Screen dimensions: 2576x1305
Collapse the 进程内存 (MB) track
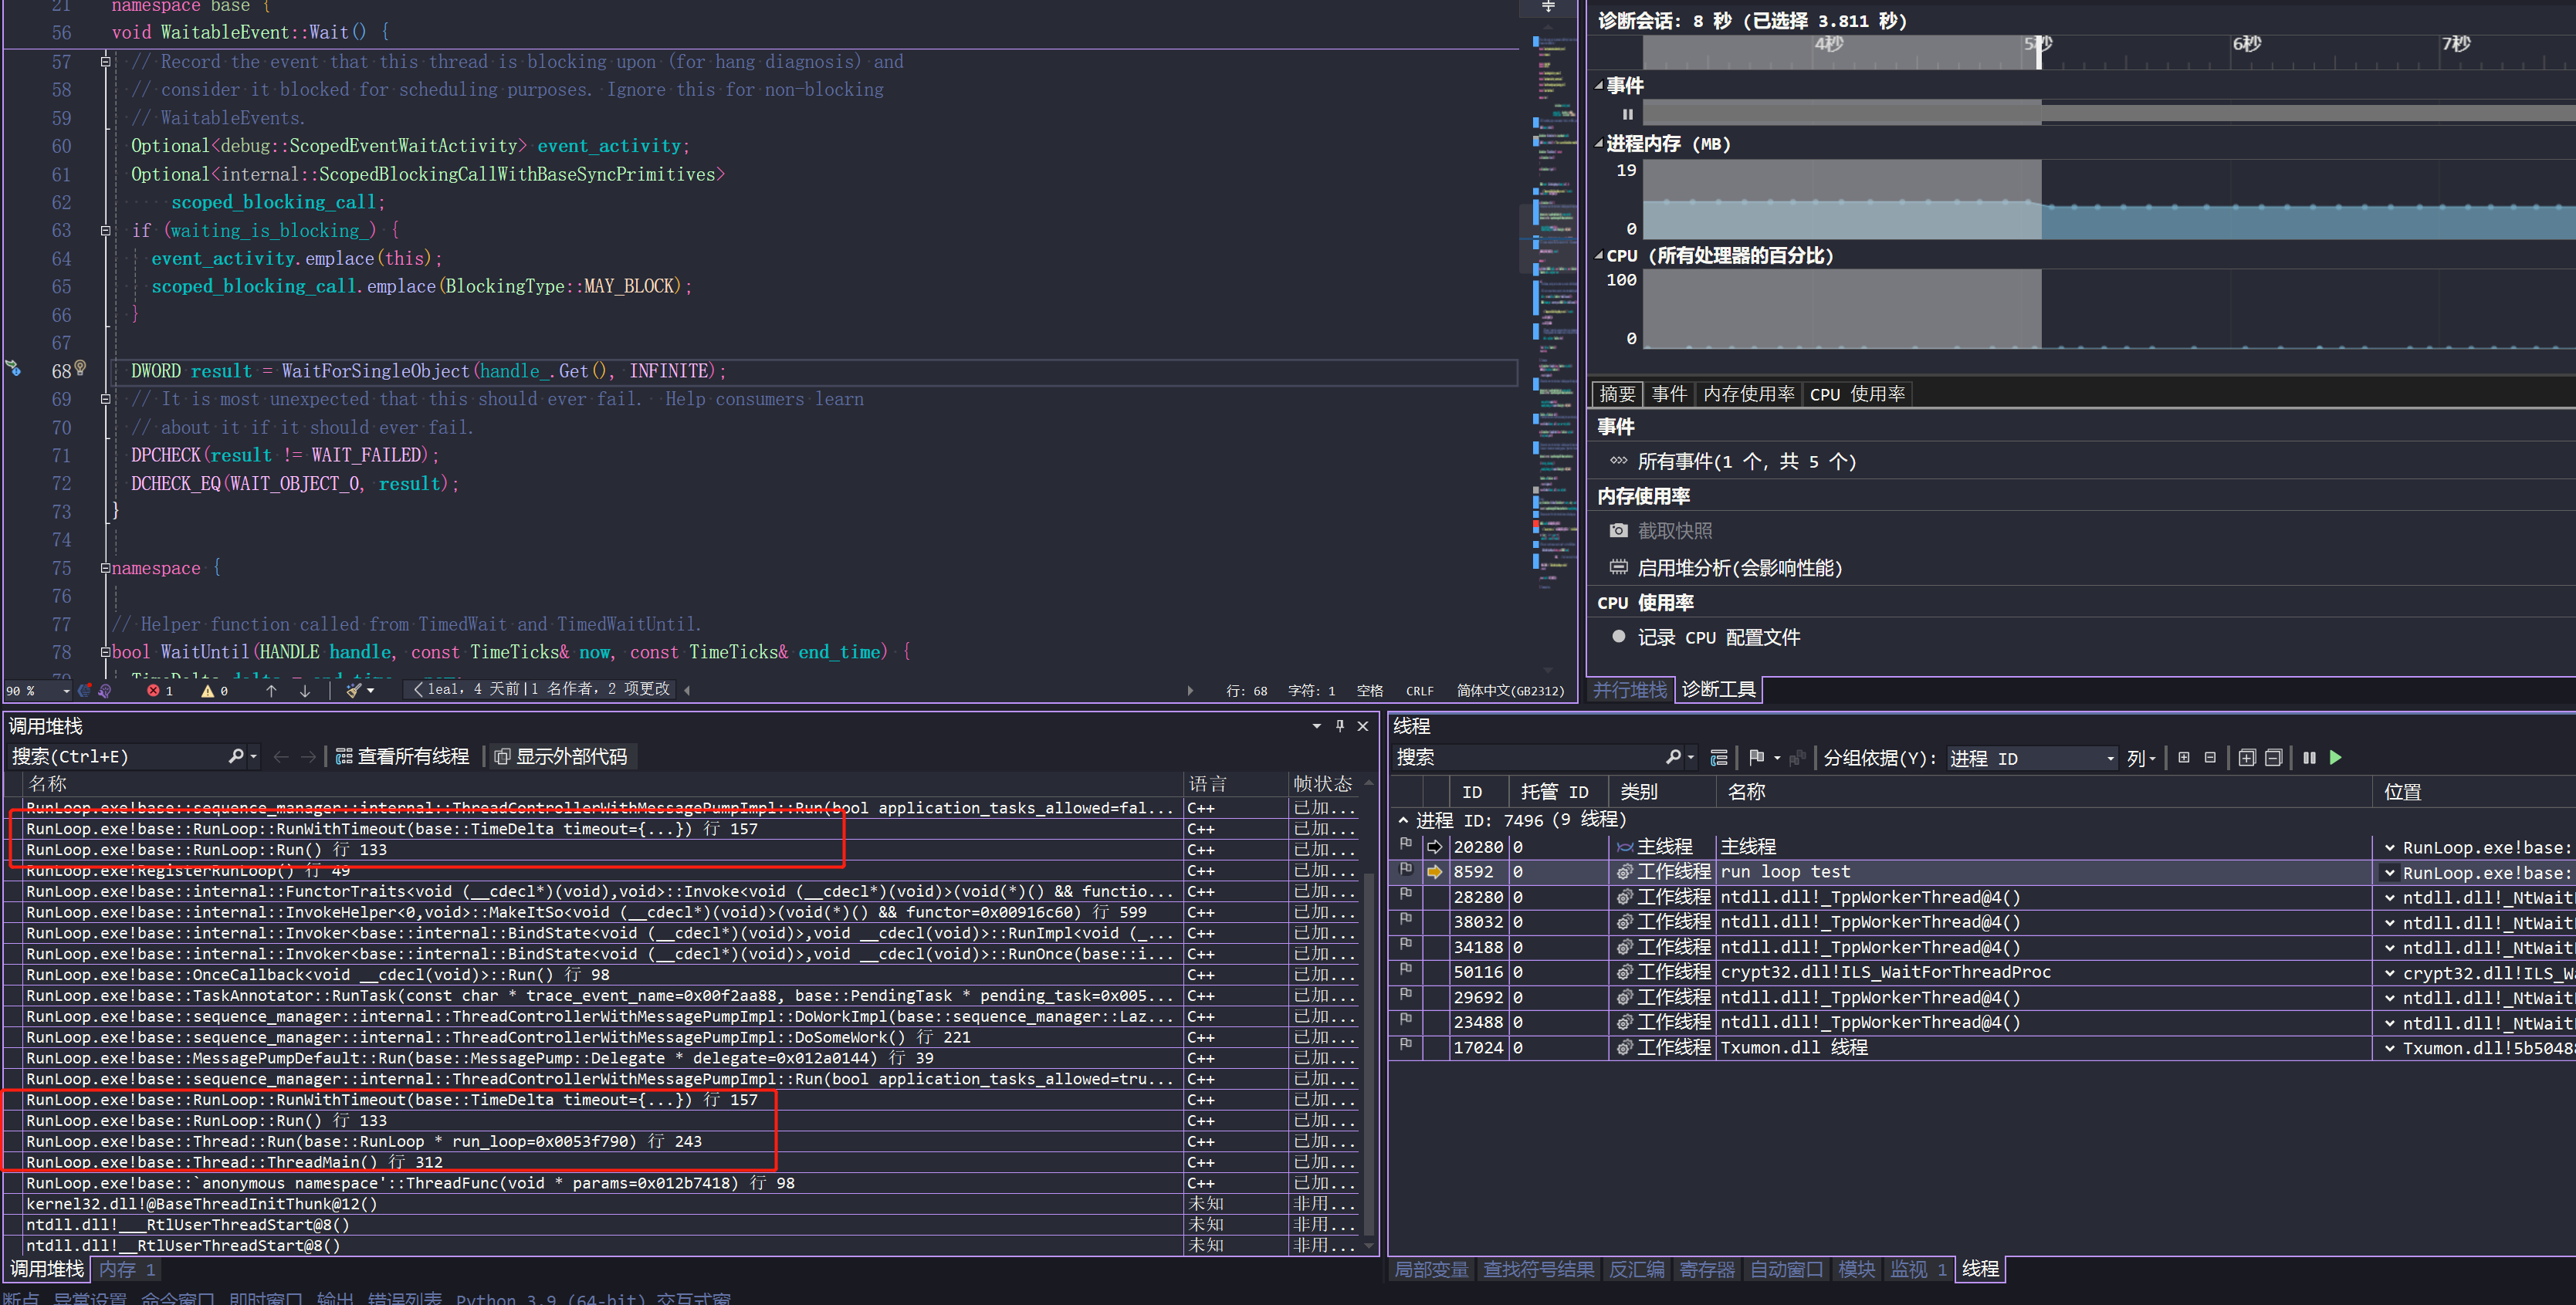click(x=1599, y=144)
